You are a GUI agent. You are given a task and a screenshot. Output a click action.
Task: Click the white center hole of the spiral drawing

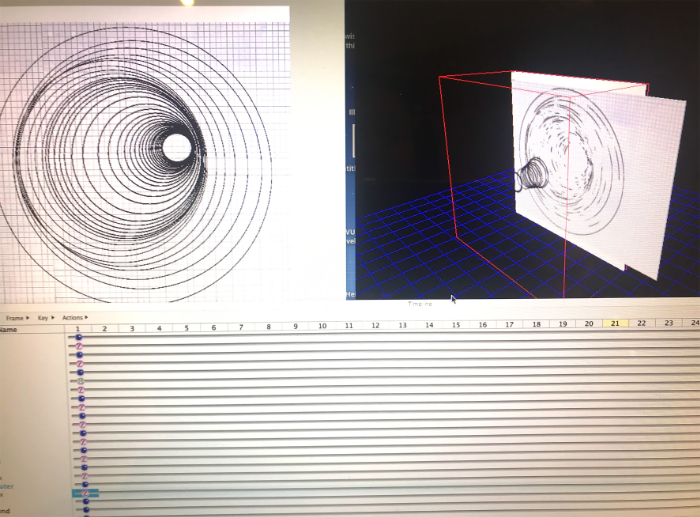pos(177,147)
